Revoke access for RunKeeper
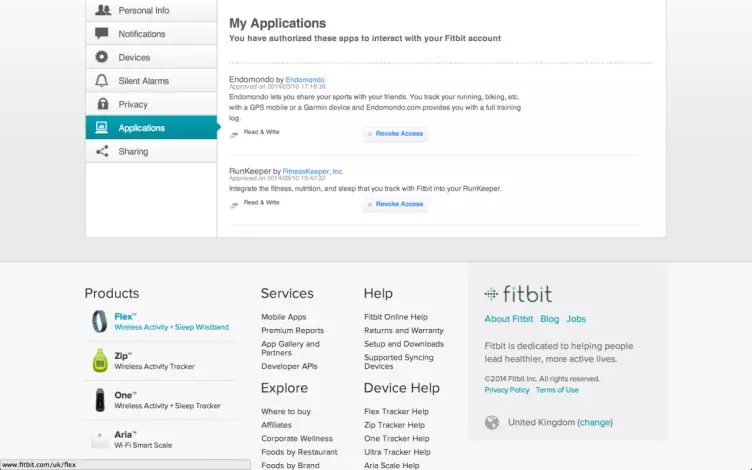The width and height of the screenshot is (752, 470). pos(395,204)
